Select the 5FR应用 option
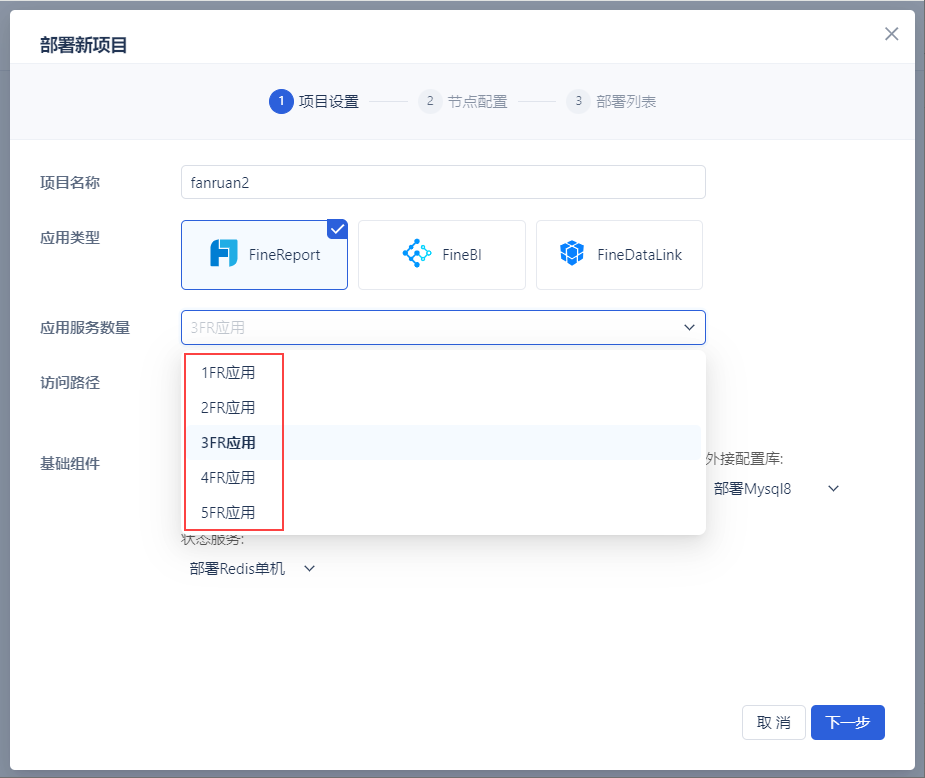Screen dimensions: 925x778 [x=443, y=512]
